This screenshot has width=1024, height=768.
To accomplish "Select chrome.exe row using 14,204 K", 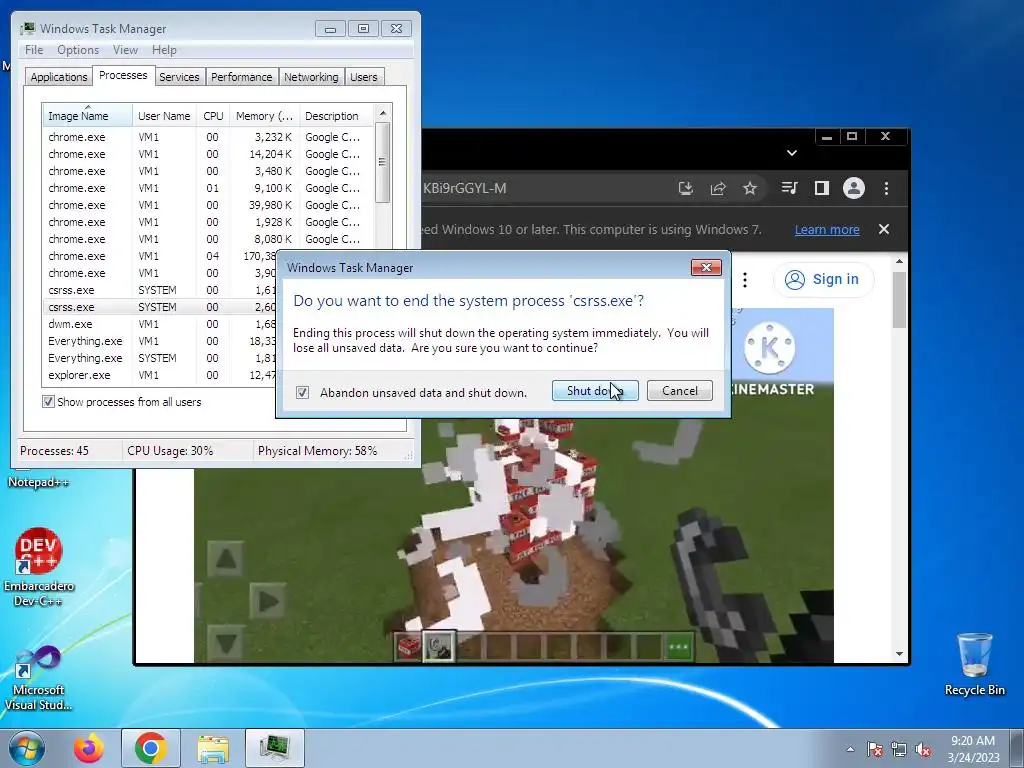I will pyautogui.click(x=208, y=154).
